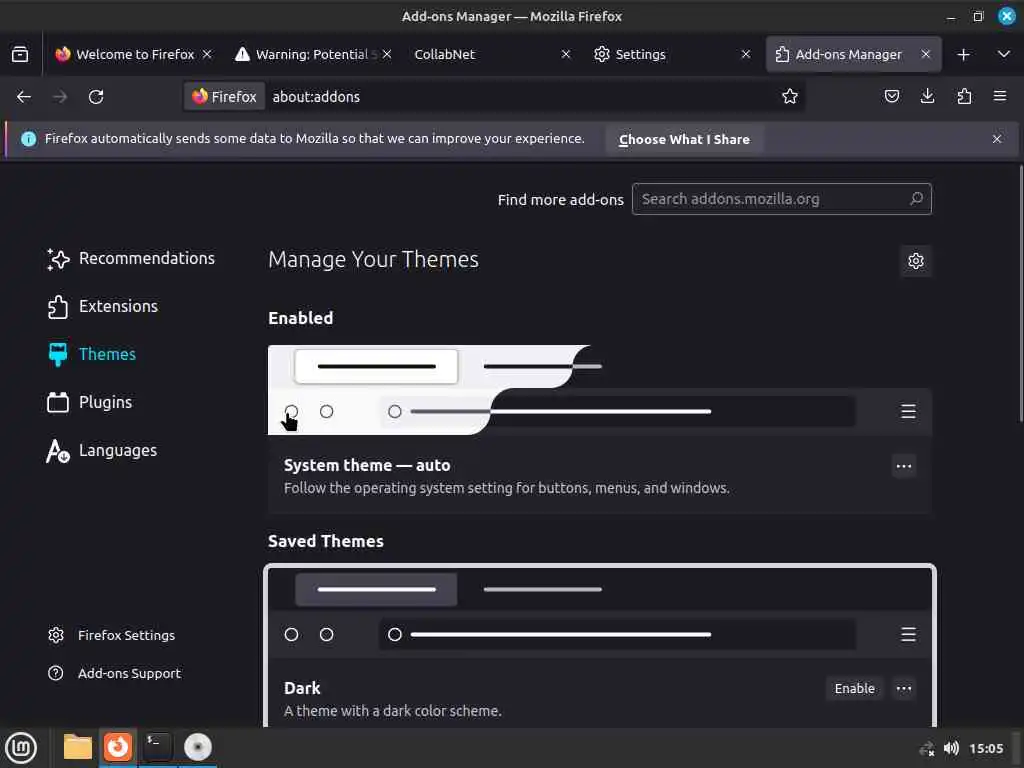
Task: Open a new tab with the plus button
Action: 963,54
